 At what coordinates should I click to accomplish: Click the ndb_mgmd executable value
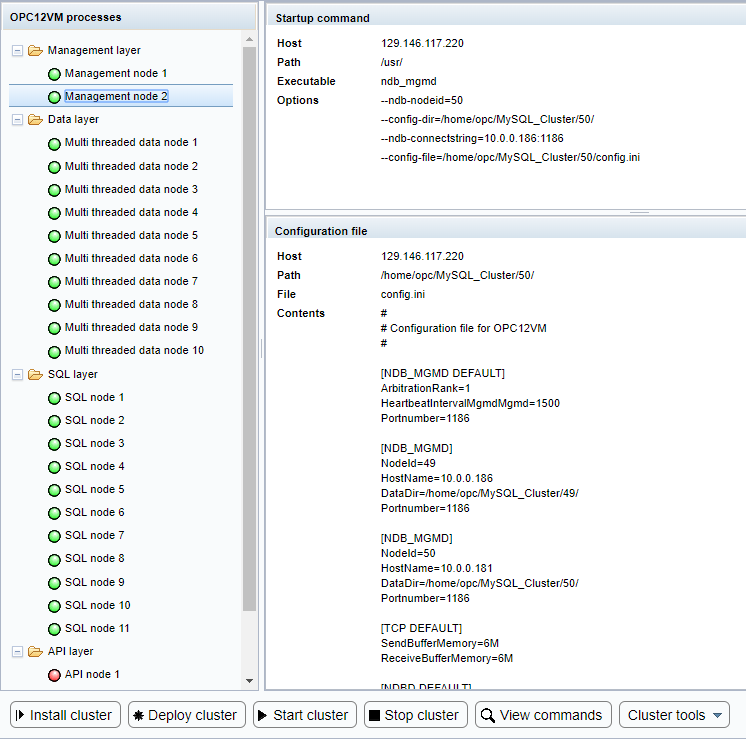click(408, 81)
